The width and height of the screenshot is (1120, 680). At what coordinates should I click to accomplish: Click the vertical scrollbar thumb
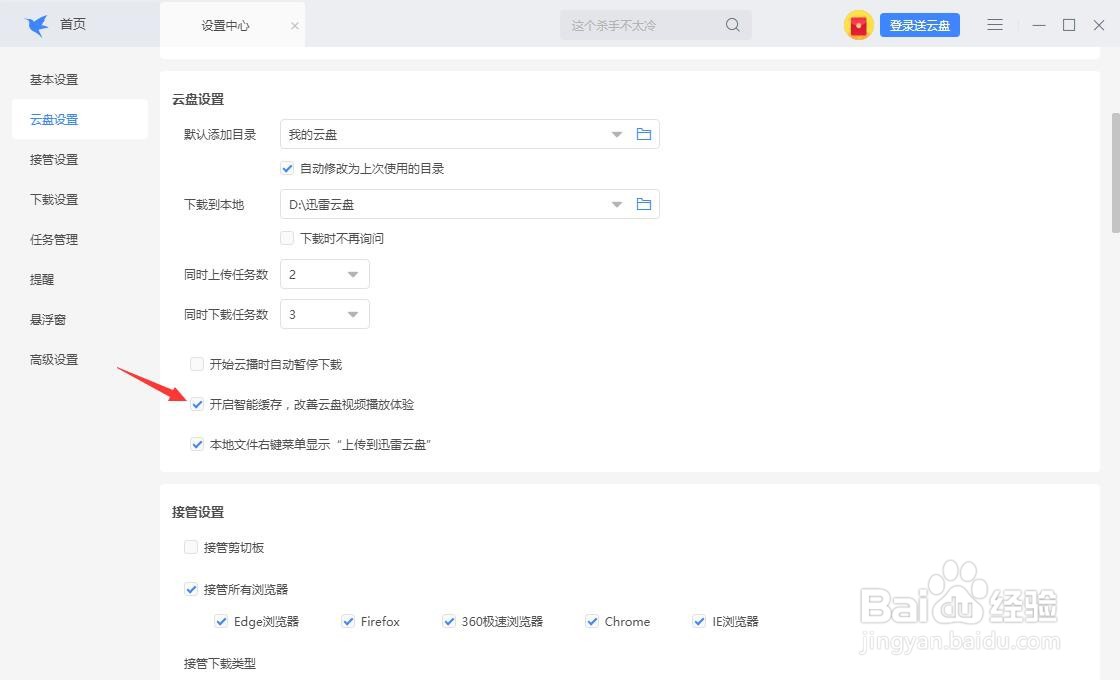click(1116, 173)
